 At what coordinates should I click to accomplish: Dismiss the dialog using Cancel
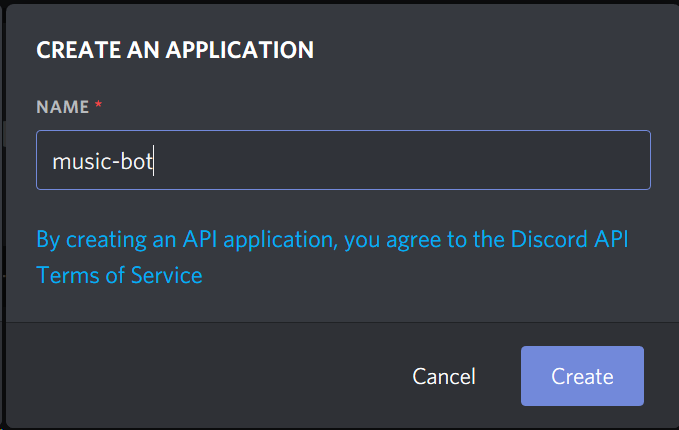(x=444, y=376)
